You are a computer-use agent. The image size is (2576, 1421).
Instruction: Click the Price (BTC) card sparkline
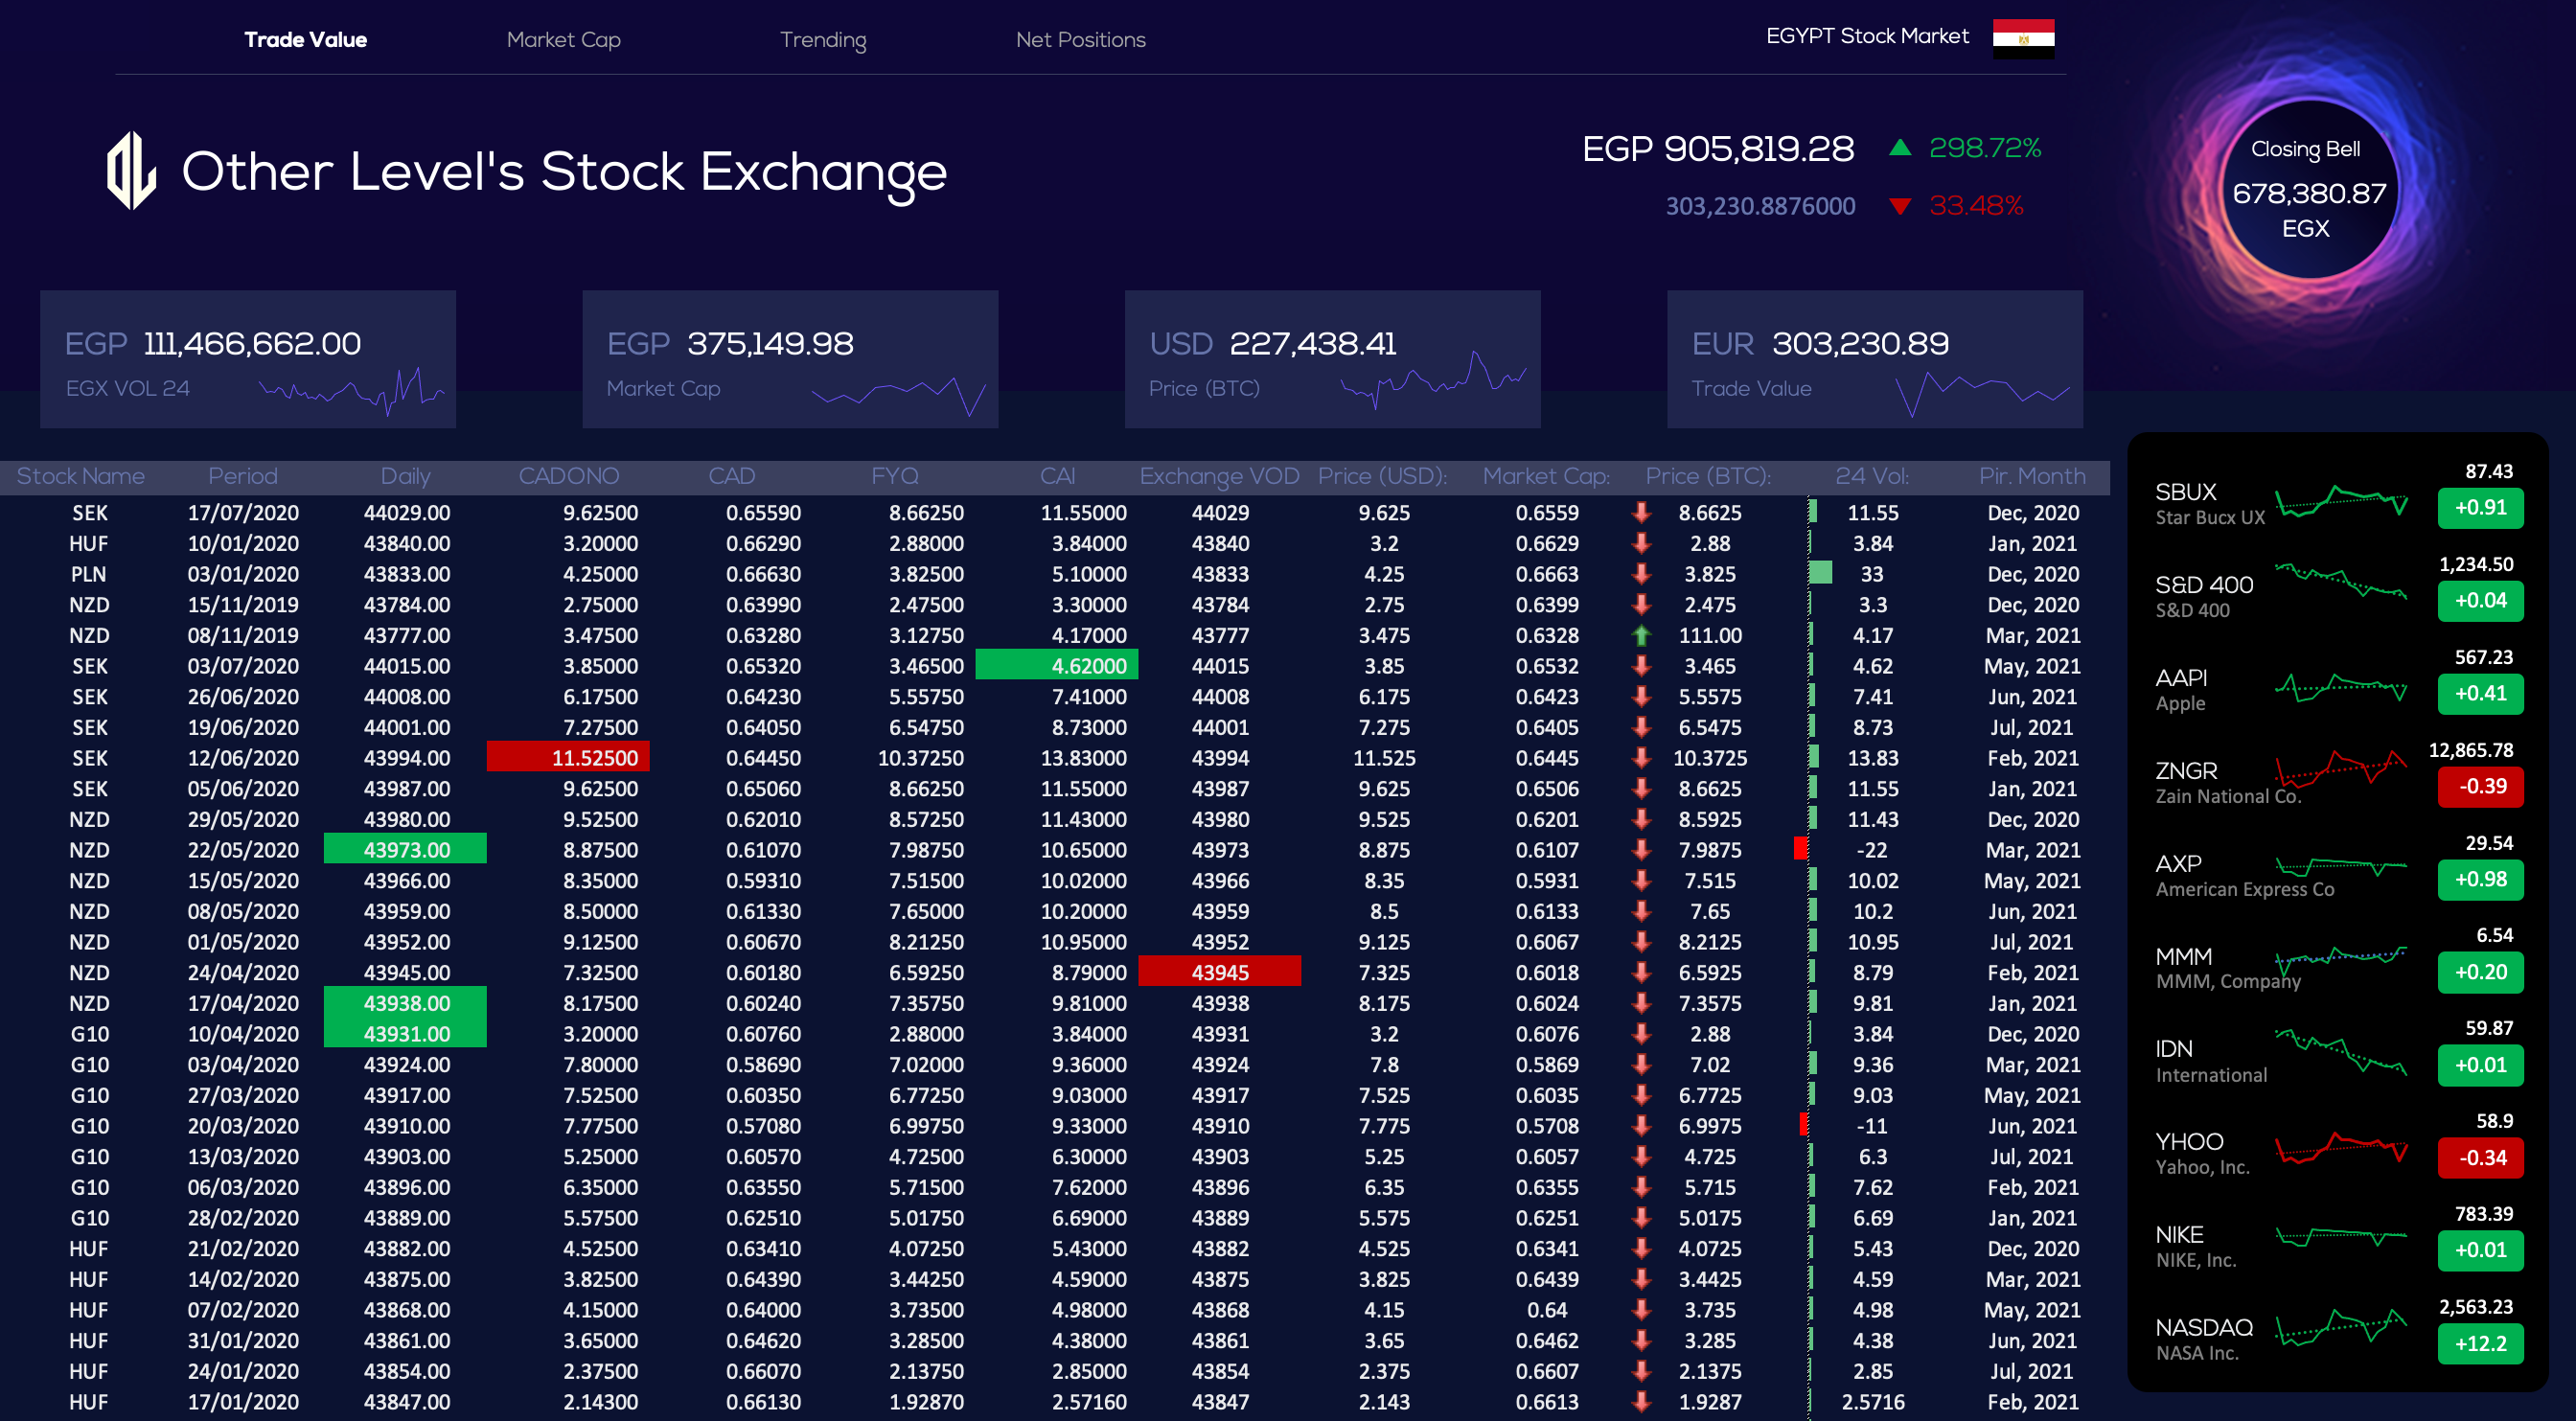pyautogui.click(x=1434, y=380)
